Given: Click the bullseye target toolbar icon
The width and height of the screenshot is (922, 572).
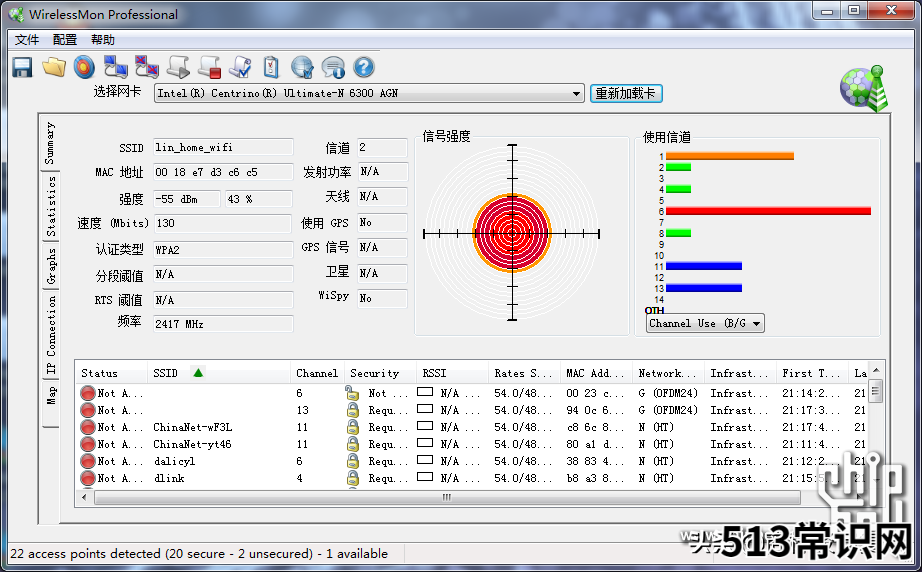Looking at the screenshot, I should [84, 67].
